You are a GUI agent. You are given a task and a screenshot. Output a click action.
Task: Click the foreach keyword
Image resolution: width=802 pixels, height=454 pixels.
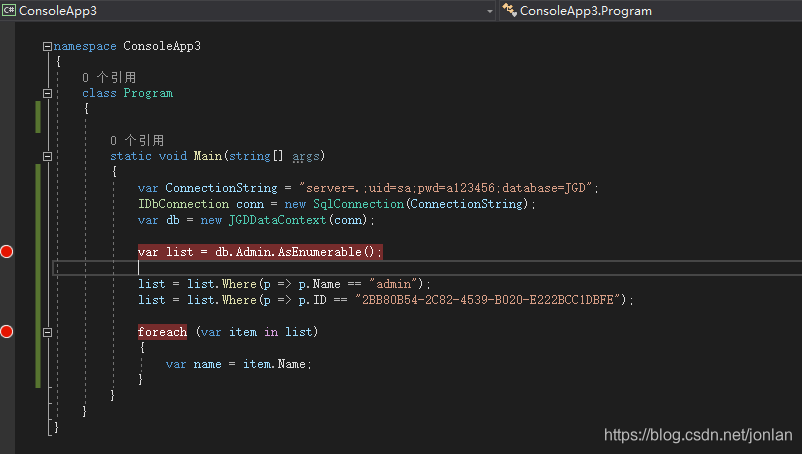(162, 332)
